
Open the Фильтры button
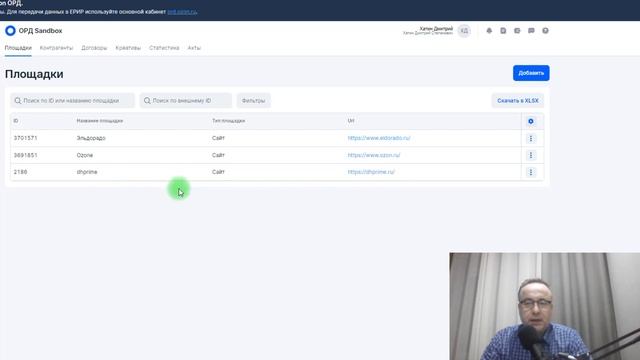(253, 100)
